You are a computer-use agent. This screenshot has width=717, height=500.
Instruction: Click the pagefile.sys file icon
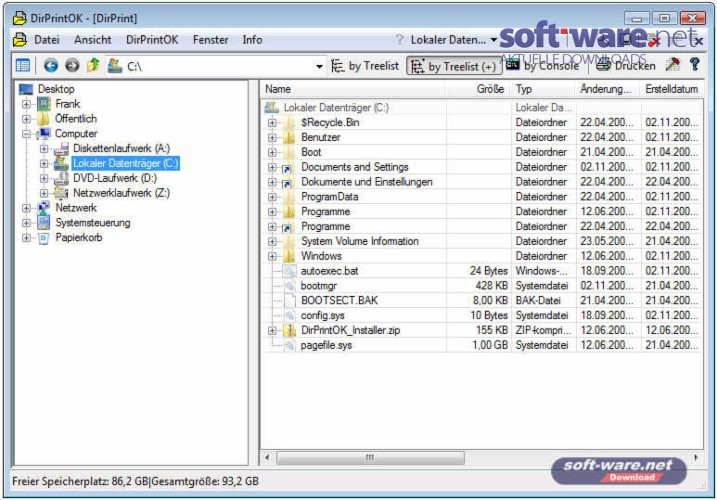point(289,345)
